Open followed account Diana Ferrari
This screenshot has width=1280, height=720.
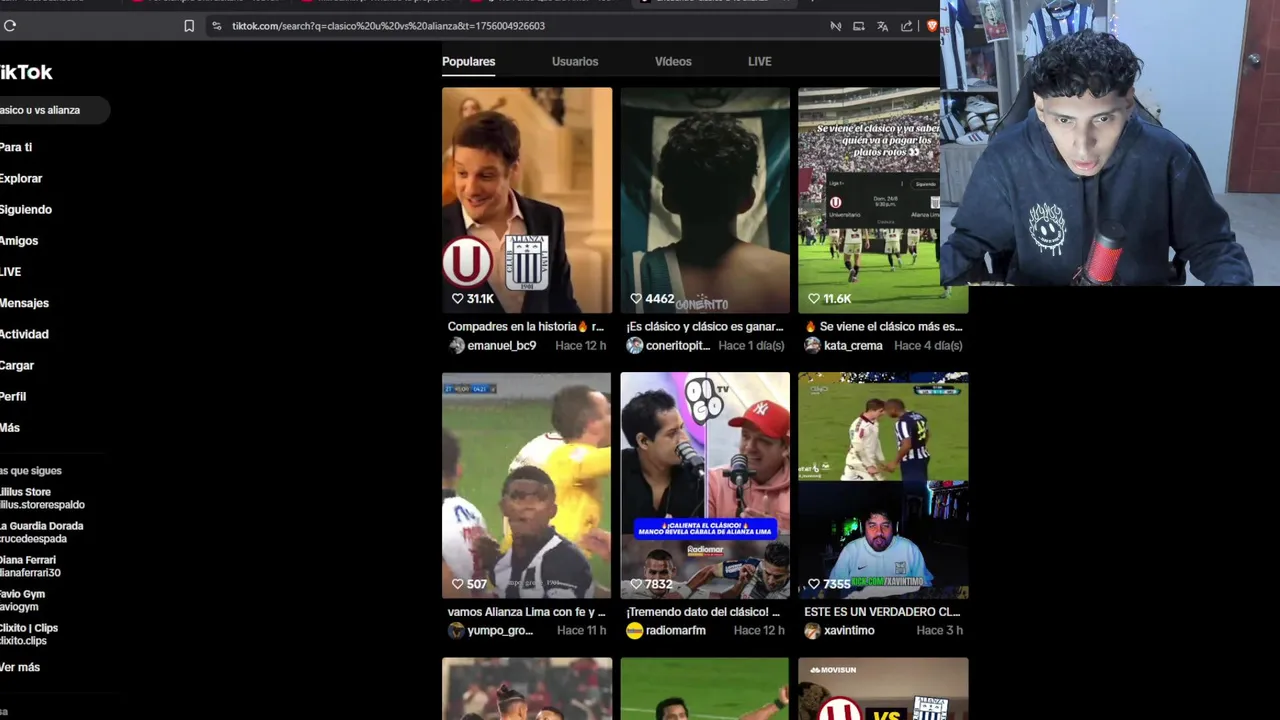(30, 566)
